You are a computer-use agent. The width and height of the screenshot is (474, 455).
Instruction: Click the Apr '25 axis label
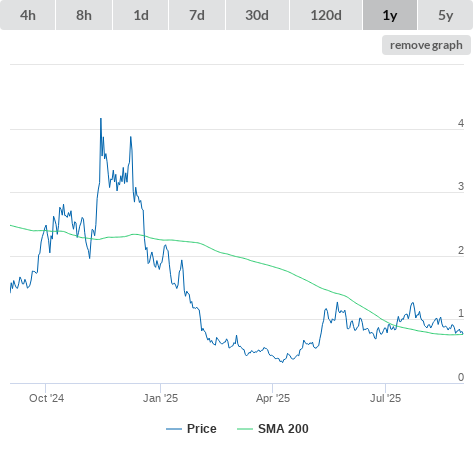point(273,398)
